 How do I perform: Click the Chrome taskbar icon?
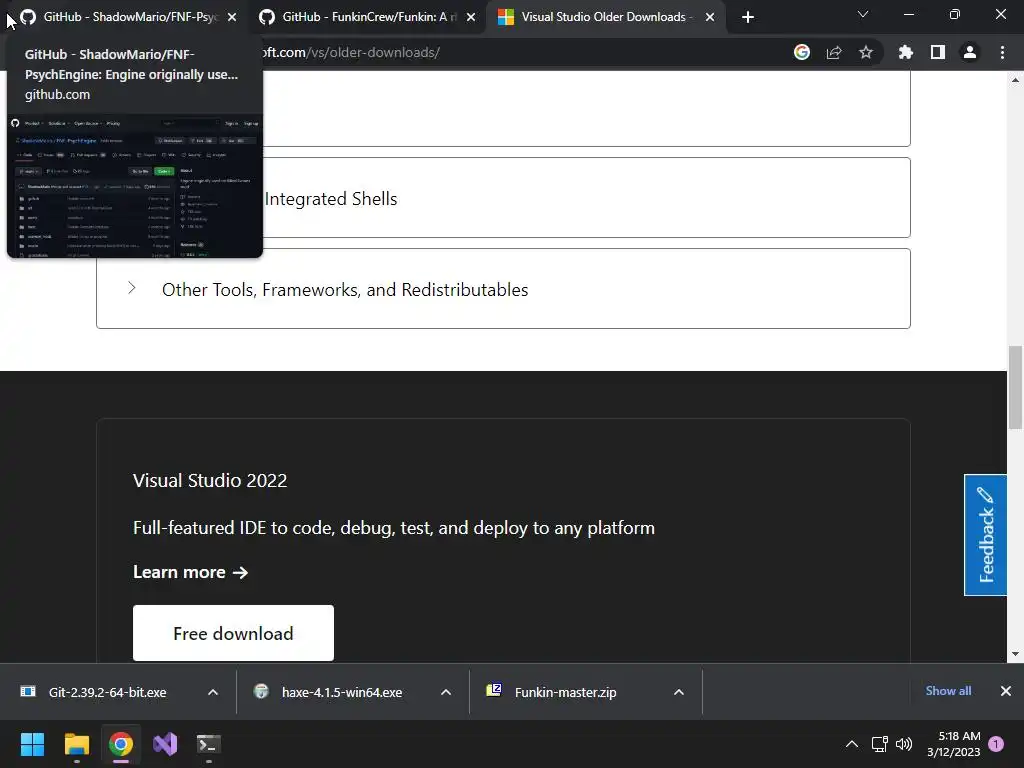click(121, 744)
